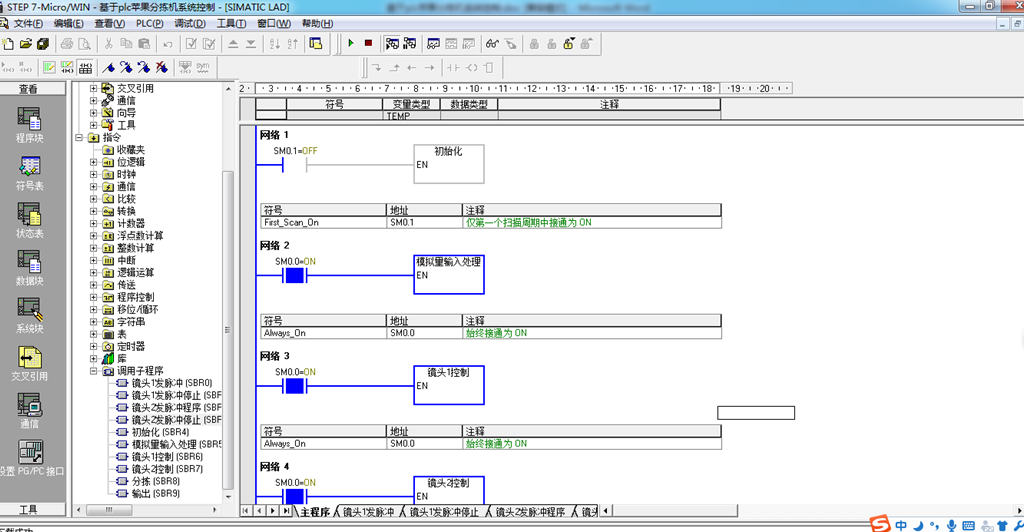The image size is (1024, 532).
Task: Open Symbol Table in navigation bar
Action: tap(29, 173)
